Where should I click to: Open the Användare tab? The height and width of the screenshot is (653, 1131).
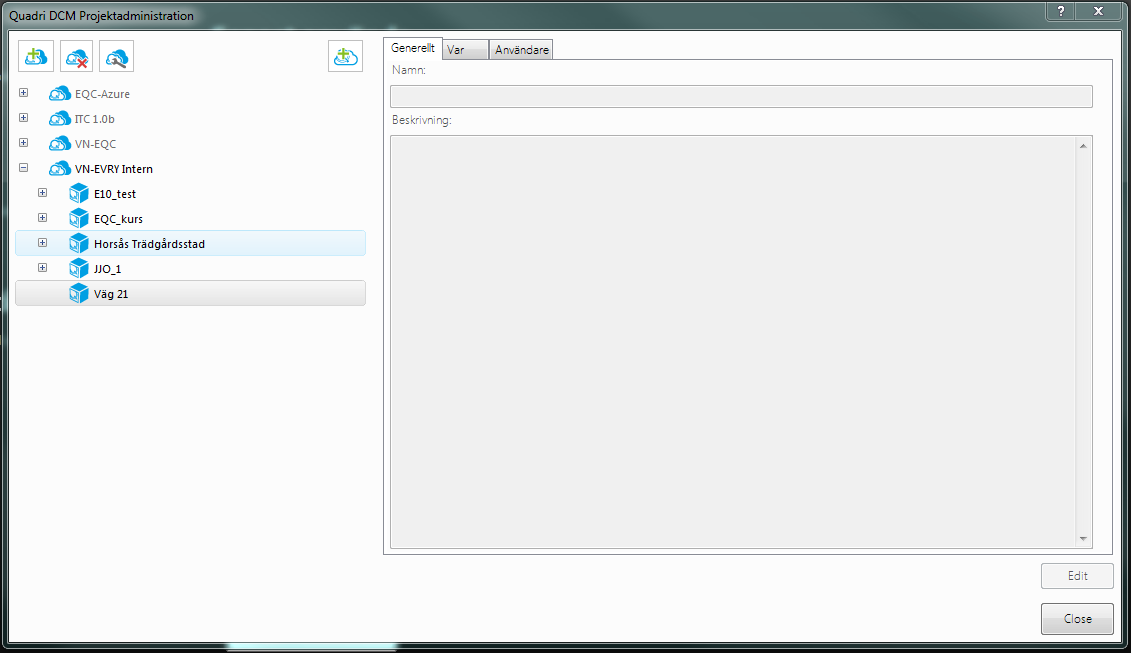pos(522,50)
